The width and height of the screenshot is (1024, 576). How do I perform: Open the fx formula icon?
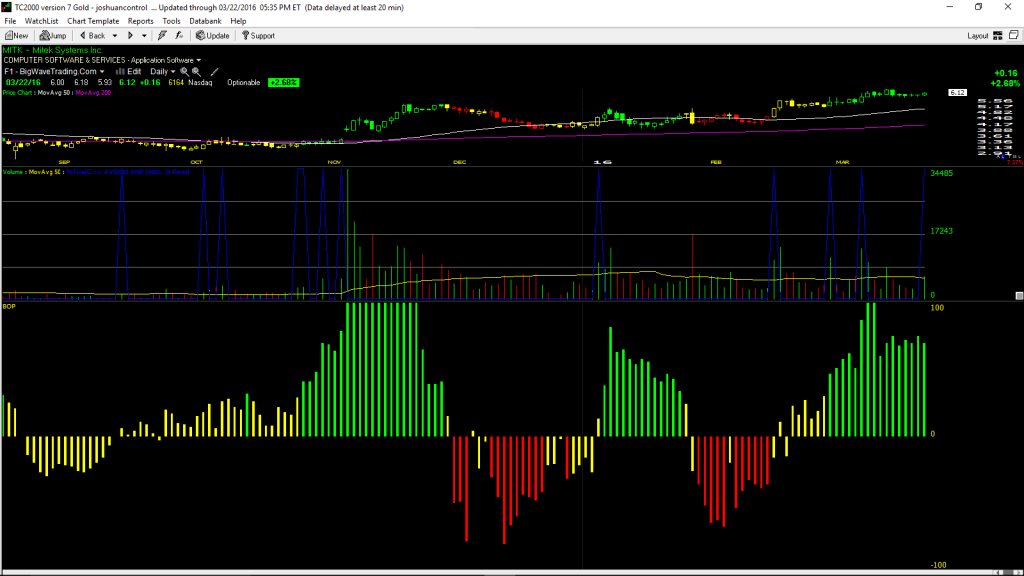click(179, 36)
